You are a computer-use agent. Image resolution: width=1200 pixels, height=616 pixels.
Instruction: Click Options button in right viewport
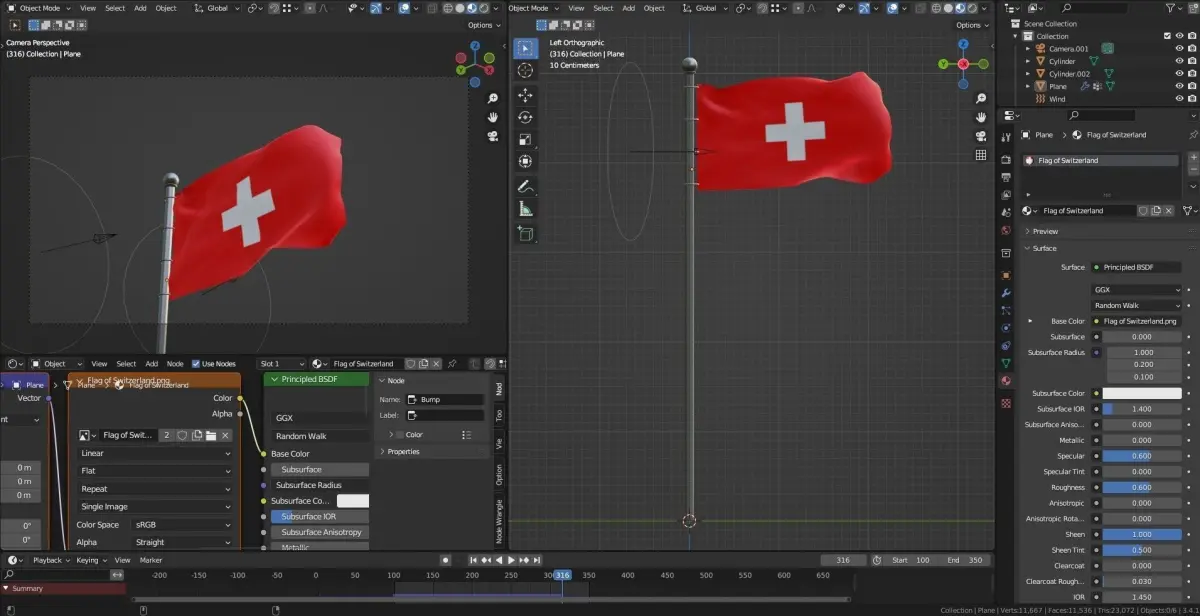[971, 25]
